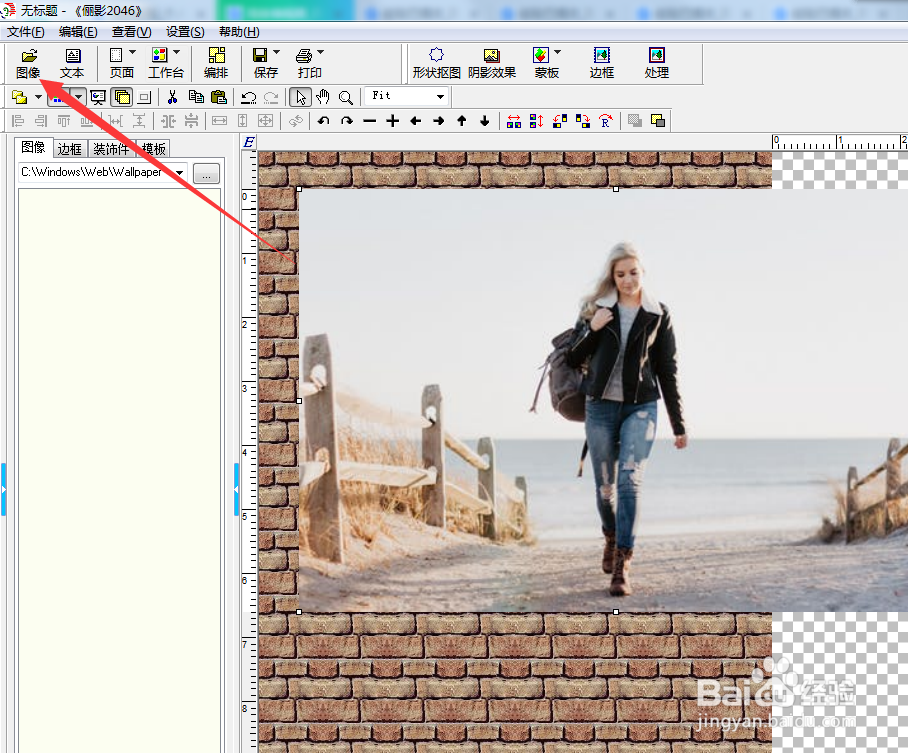Flip horizontally with red horizontal arrows icon
The width and height of the screenshot is (908, 753).
pyautogui.click(x=514, y=120)
